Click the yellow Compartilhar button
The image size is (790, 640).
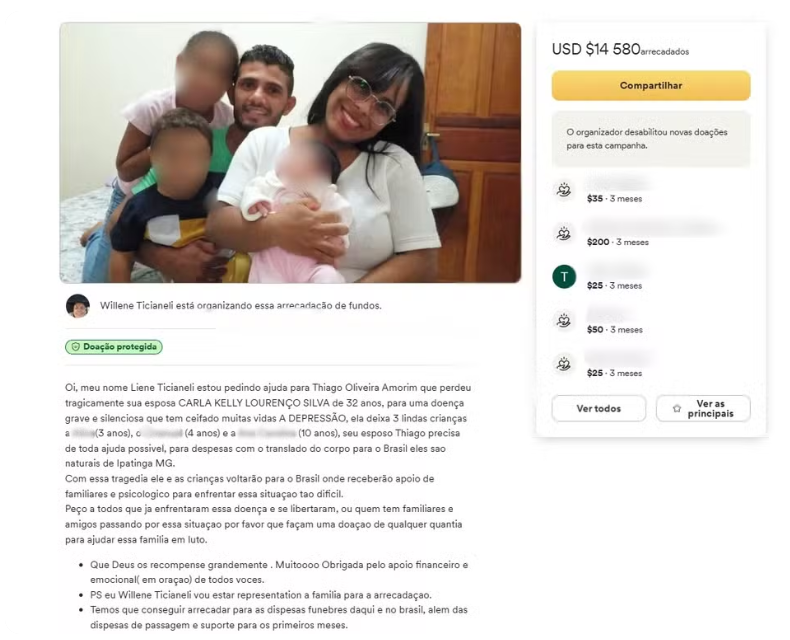(651, 86)
